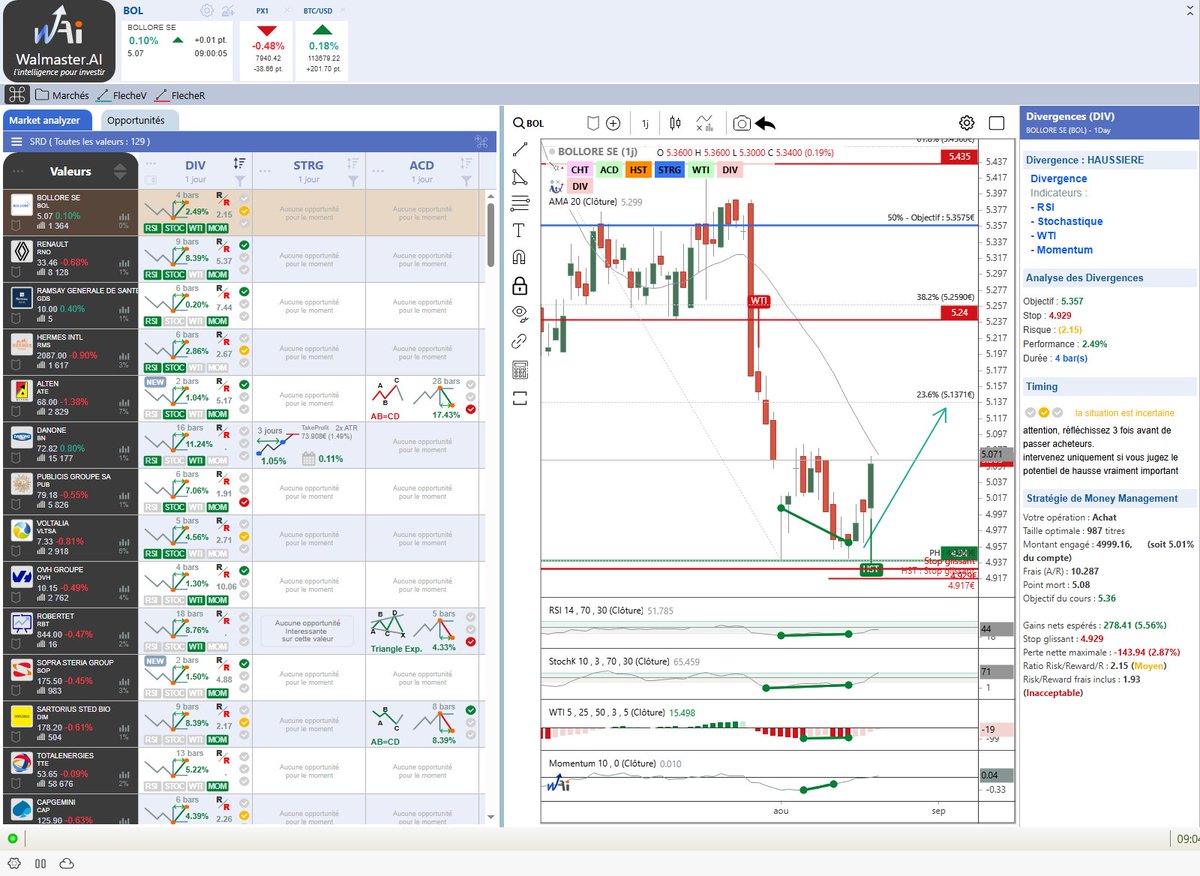Open the 1j timeframe selector
The height and width of the screenshot is (876, 1200).
(645, 123)
